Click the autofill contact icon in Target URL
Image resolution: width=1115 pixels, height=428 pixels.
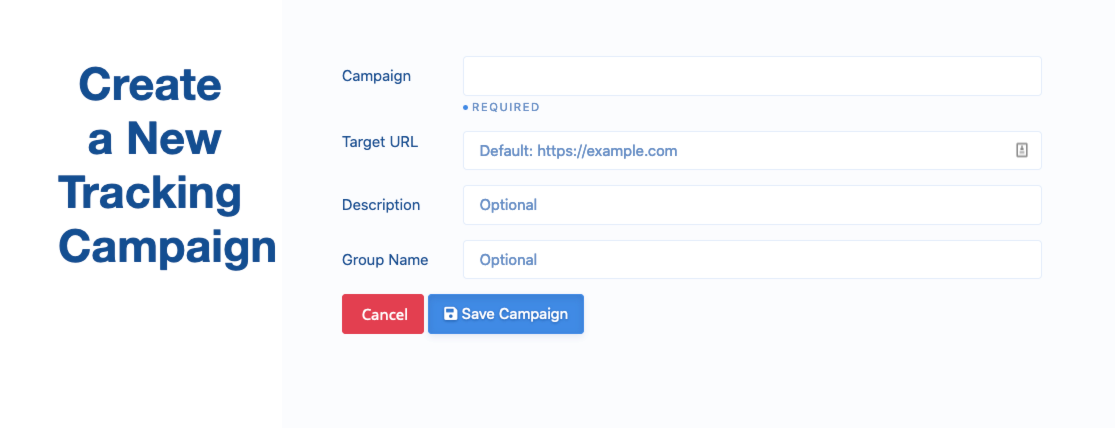point(1022,150)
